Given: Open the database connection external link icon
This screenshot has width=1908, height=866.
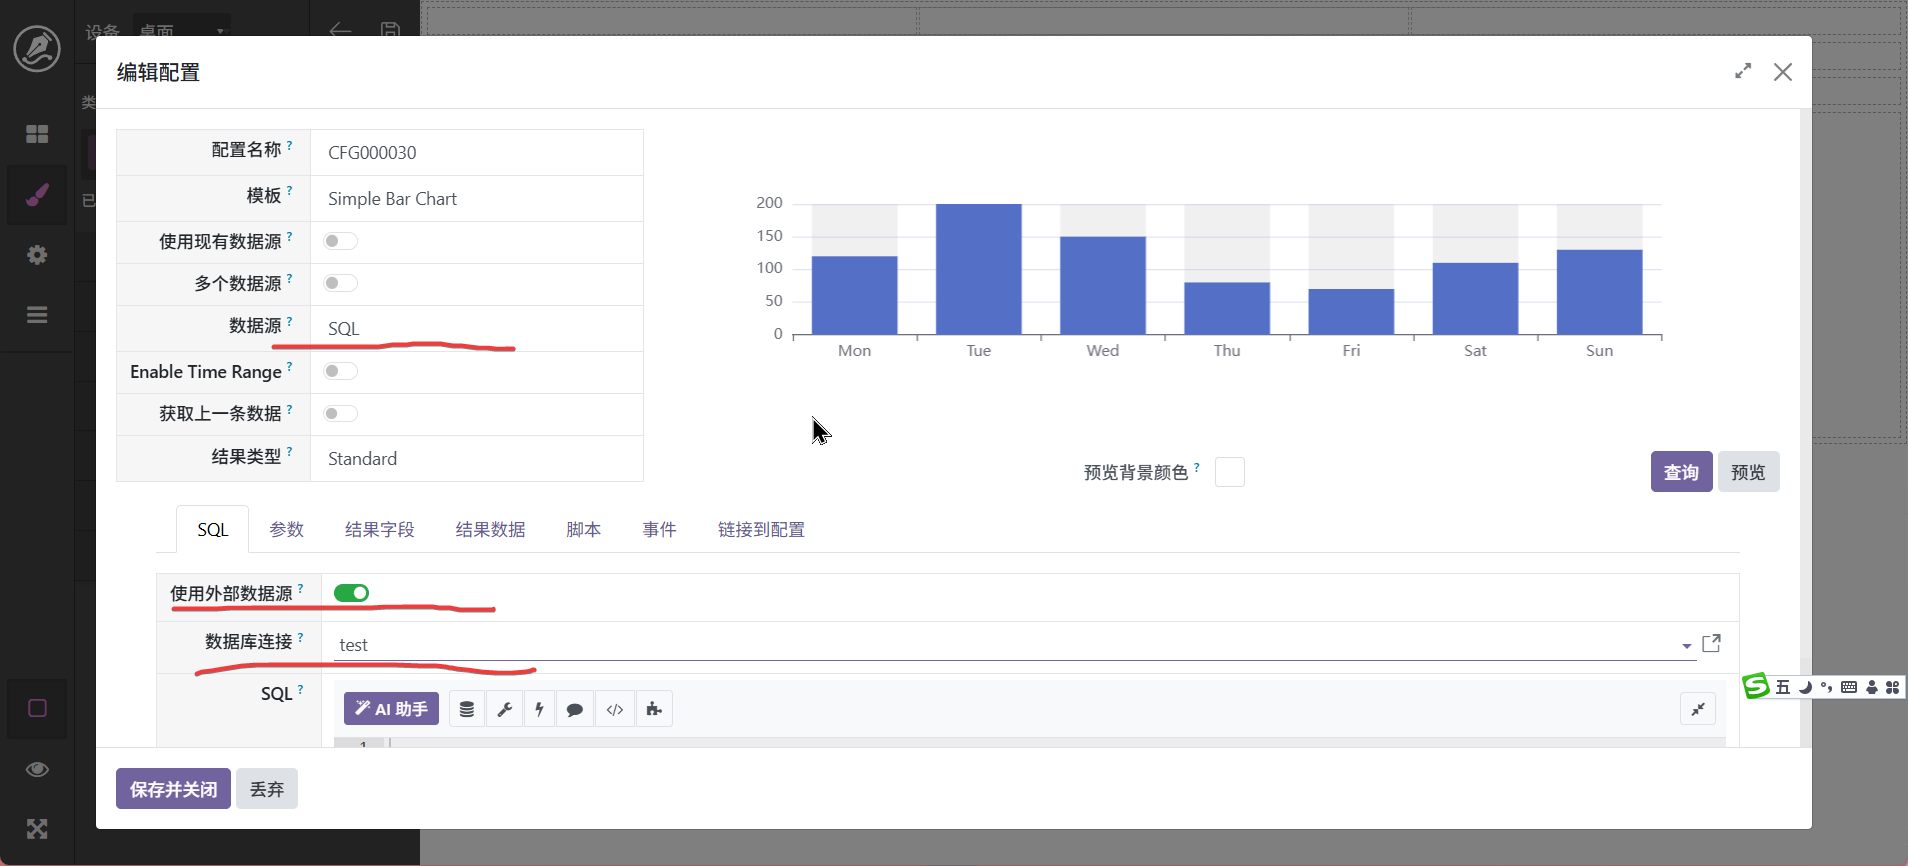Looking at the screenshot, I should click(x=1711, y=643).
